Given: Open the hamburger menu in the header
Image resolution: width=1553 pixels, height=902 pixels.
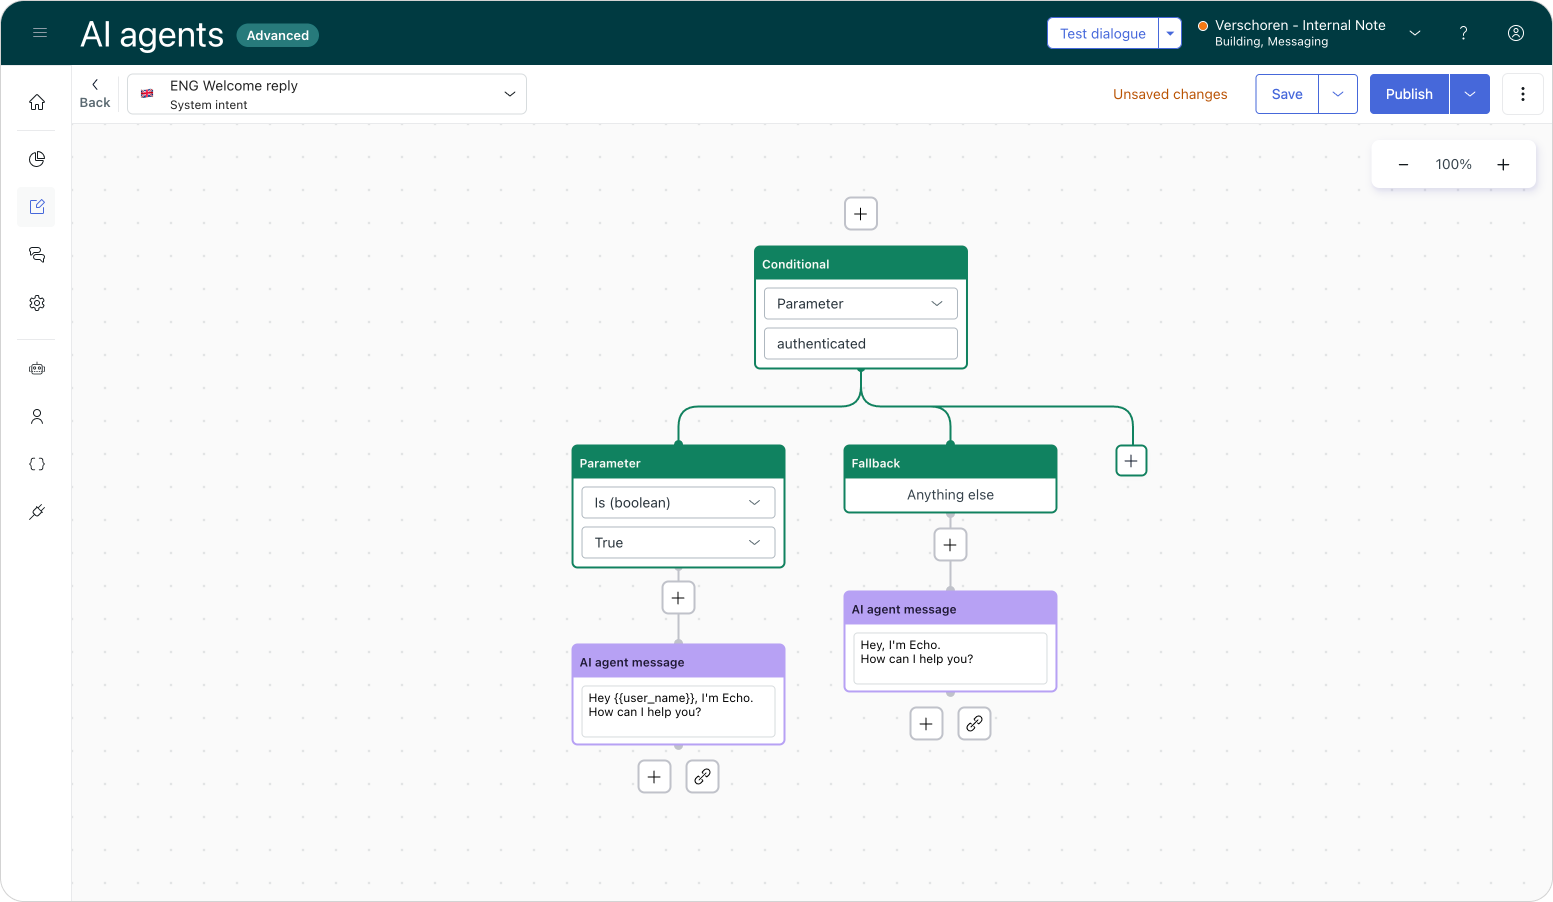Looking at the screenshot, I should tap(40, 33).
